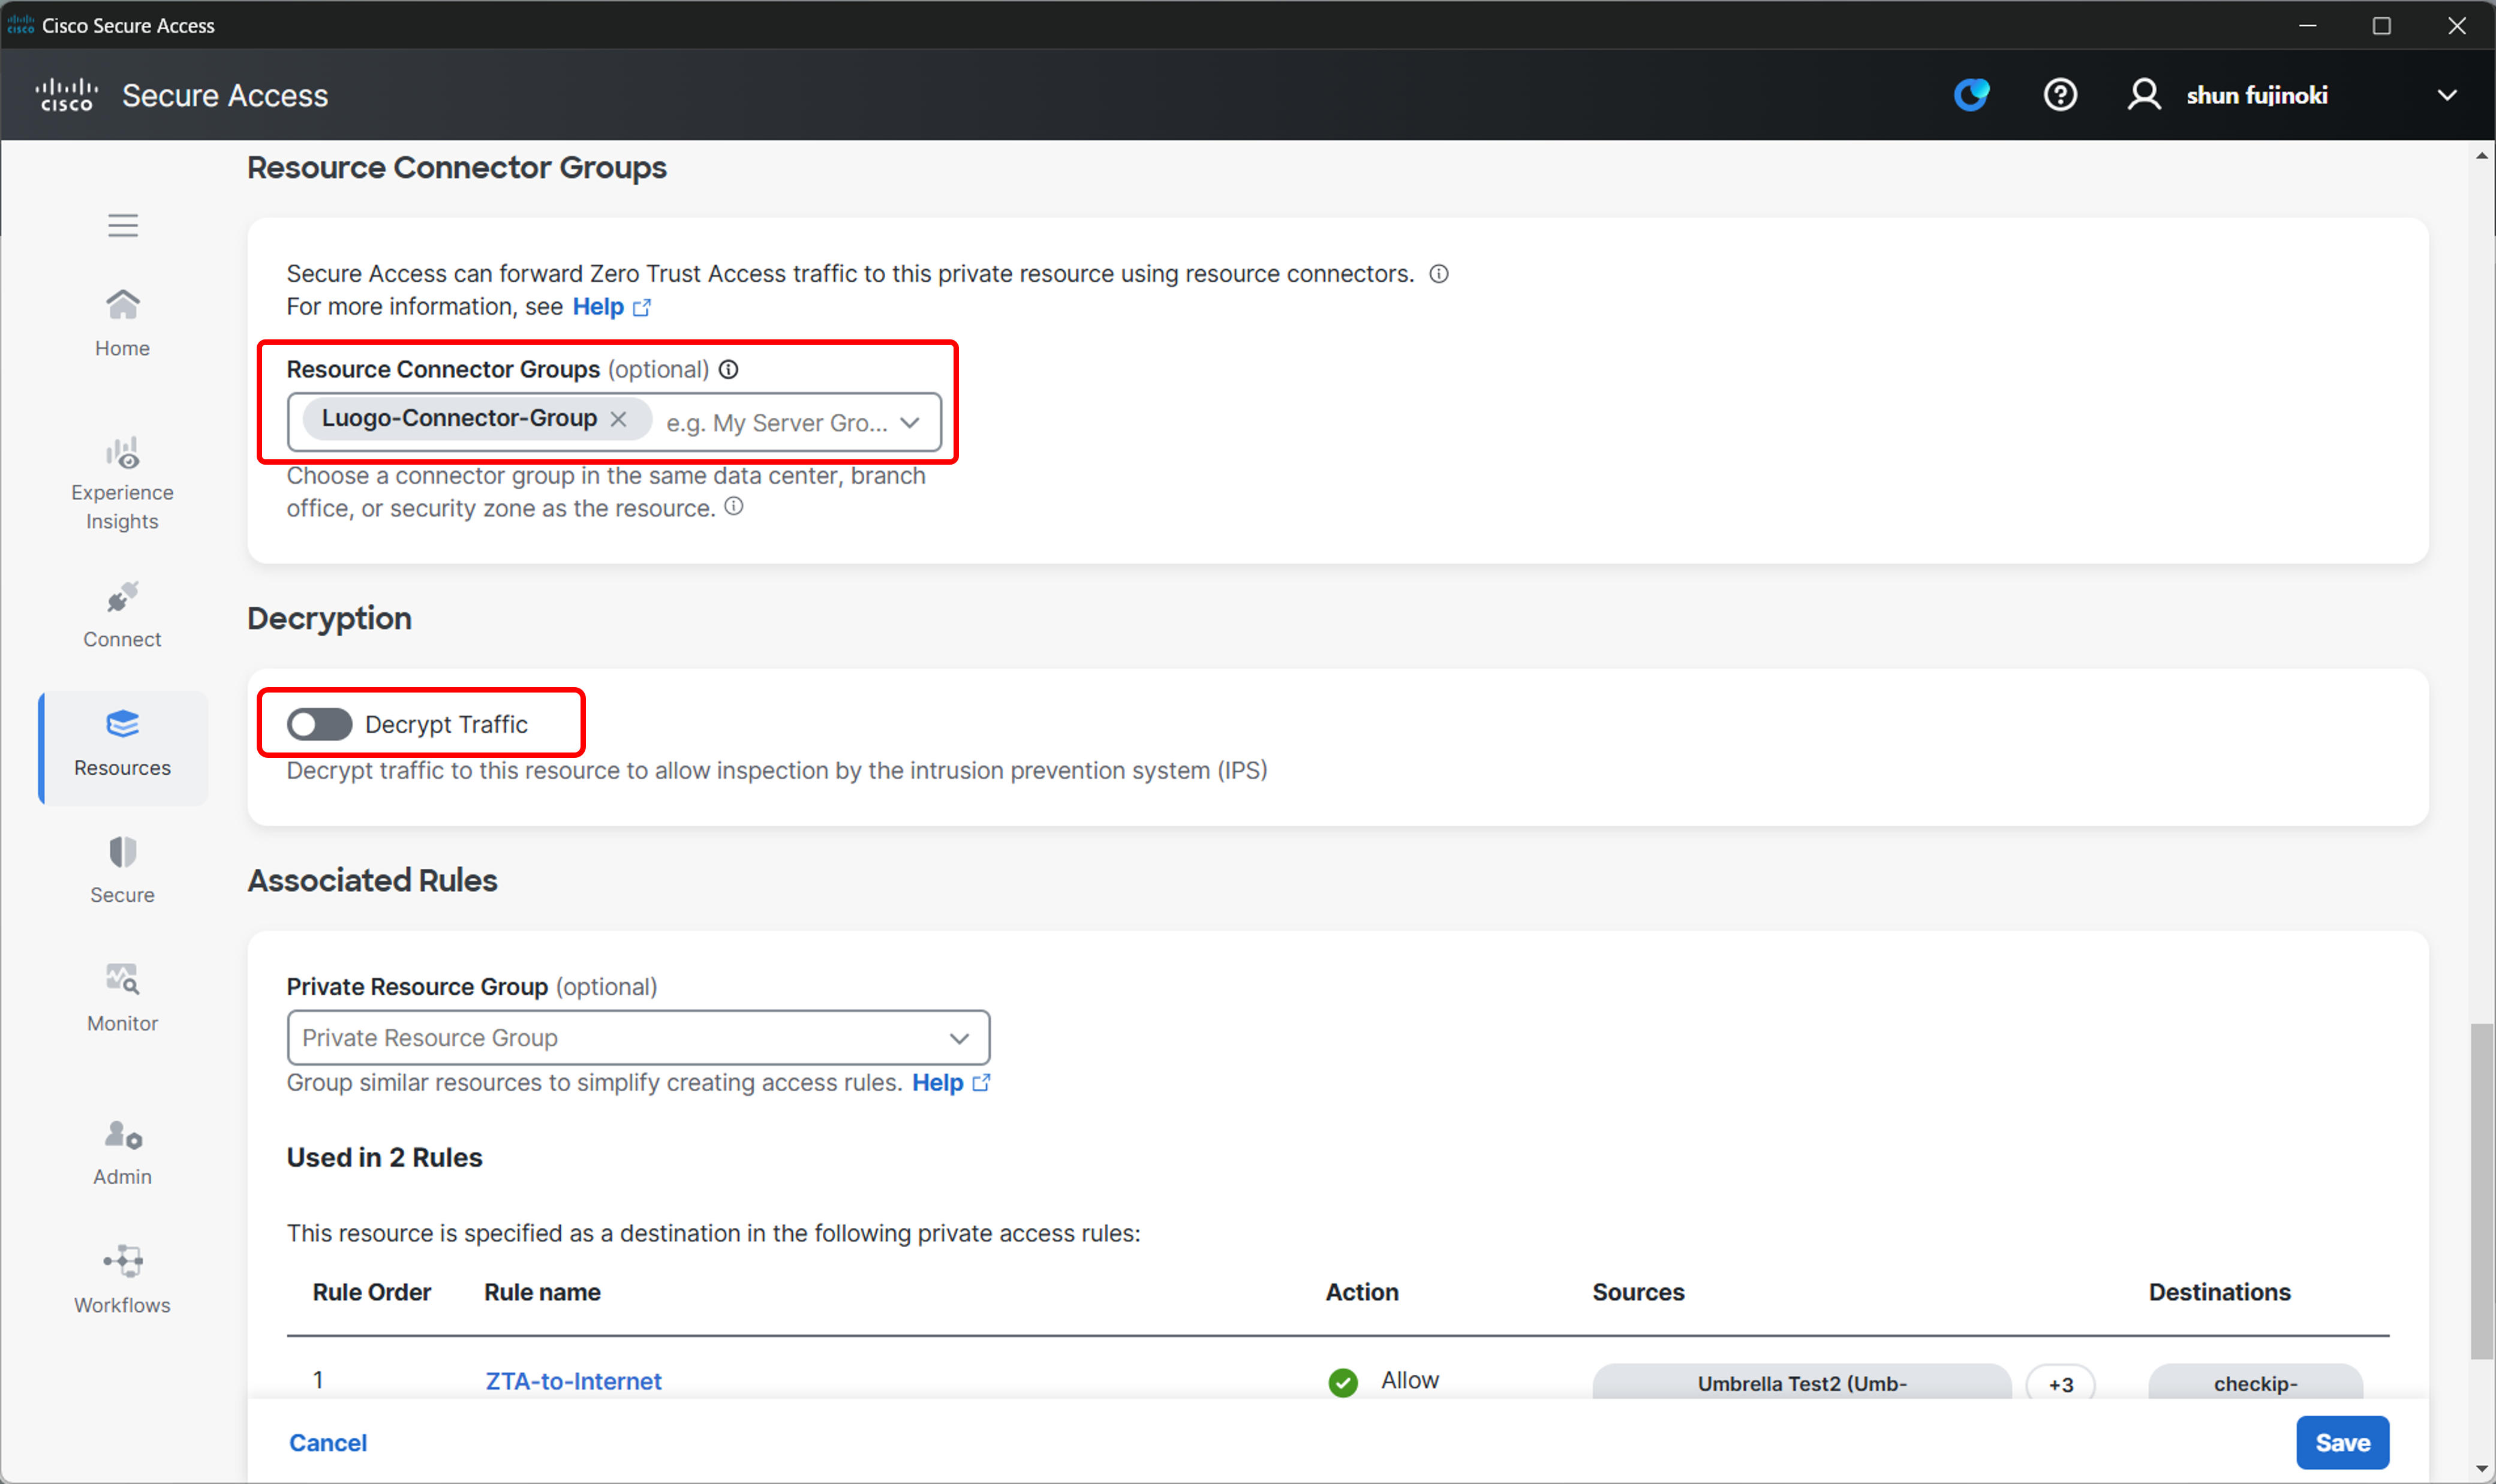This screenshot has width=2496, height=1484.
Task: Click the vertical scrollbar thumb
Action: point(2481,1190)
